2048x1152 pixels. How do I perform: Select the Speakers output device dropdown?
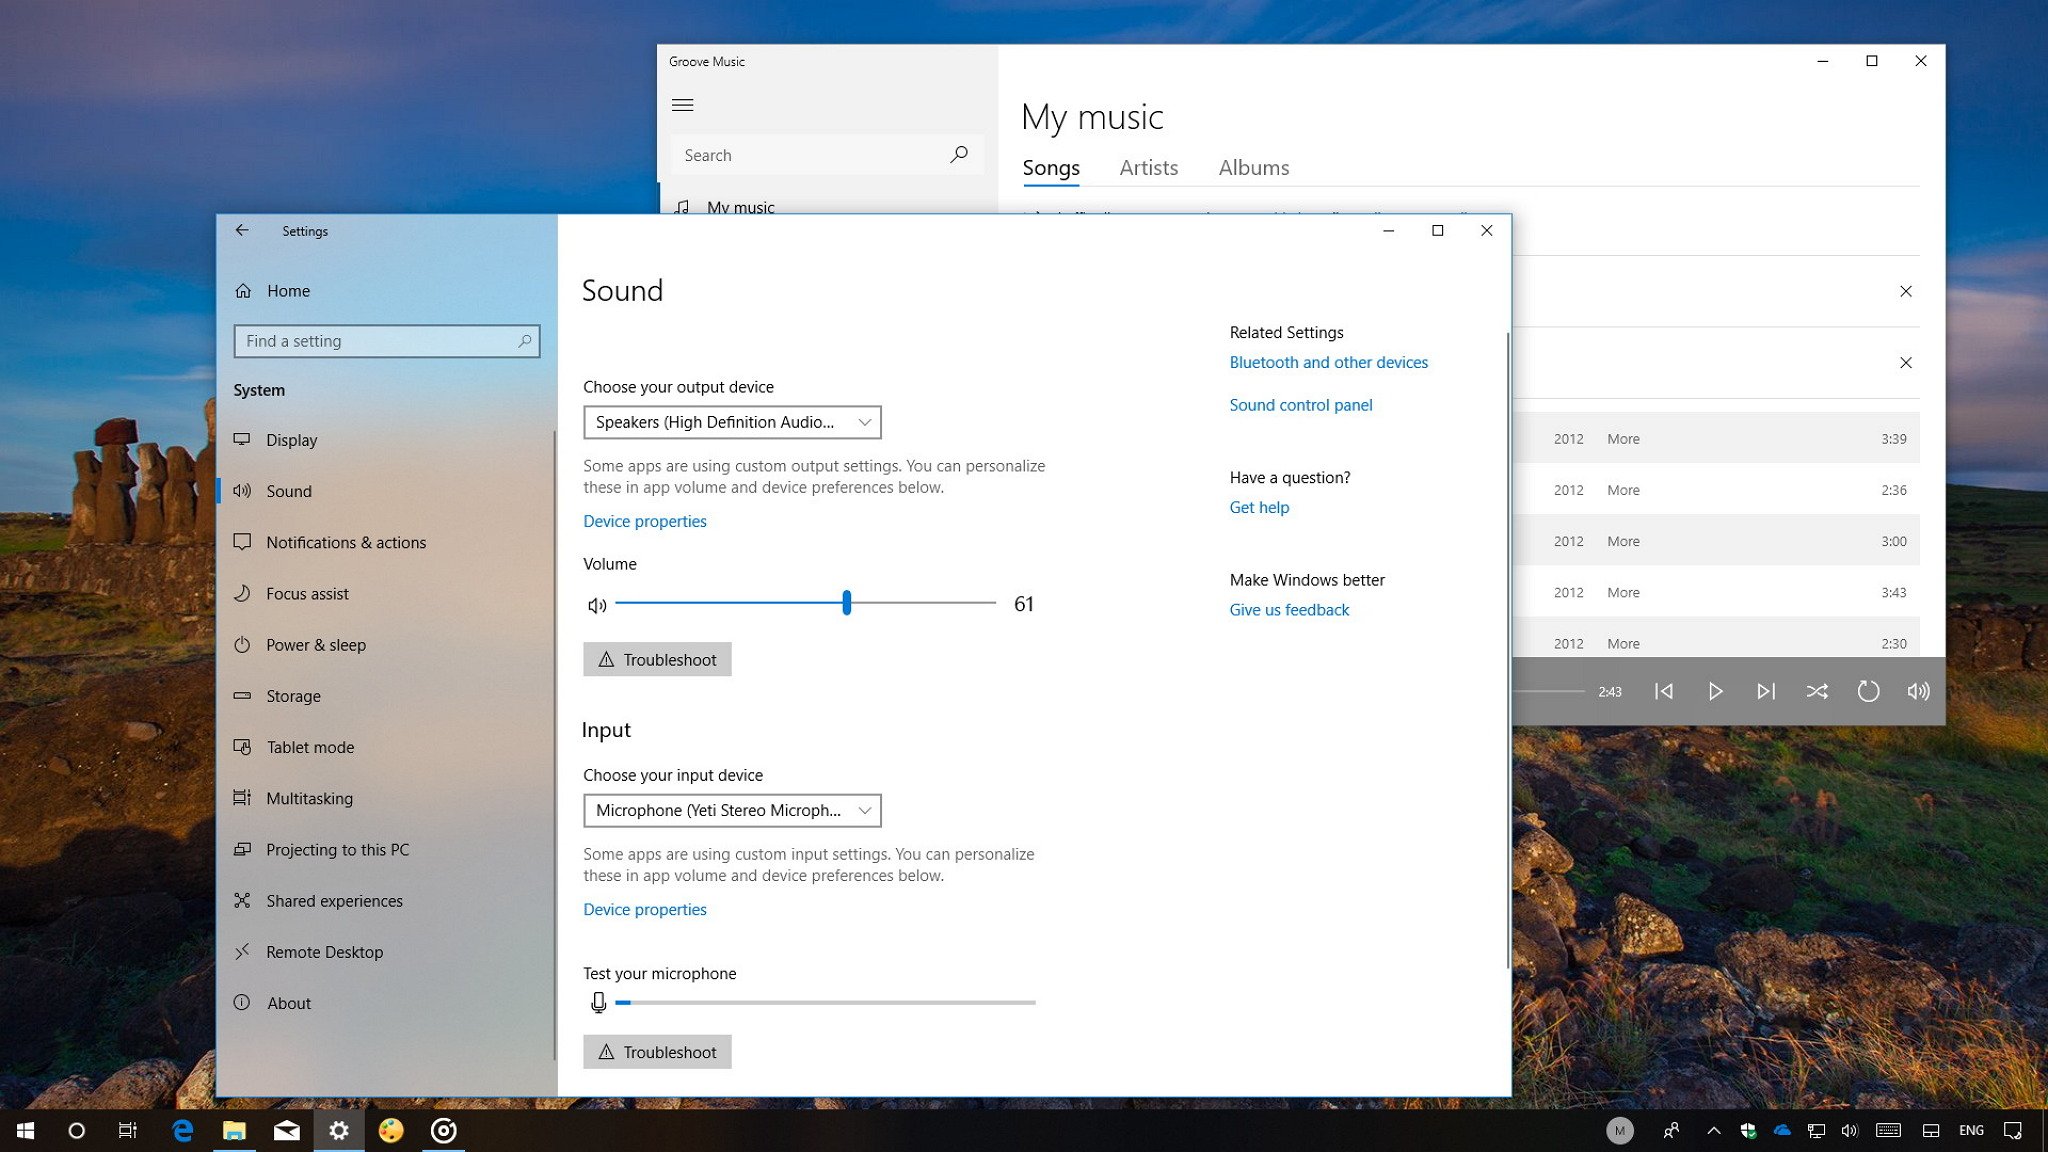731,422
